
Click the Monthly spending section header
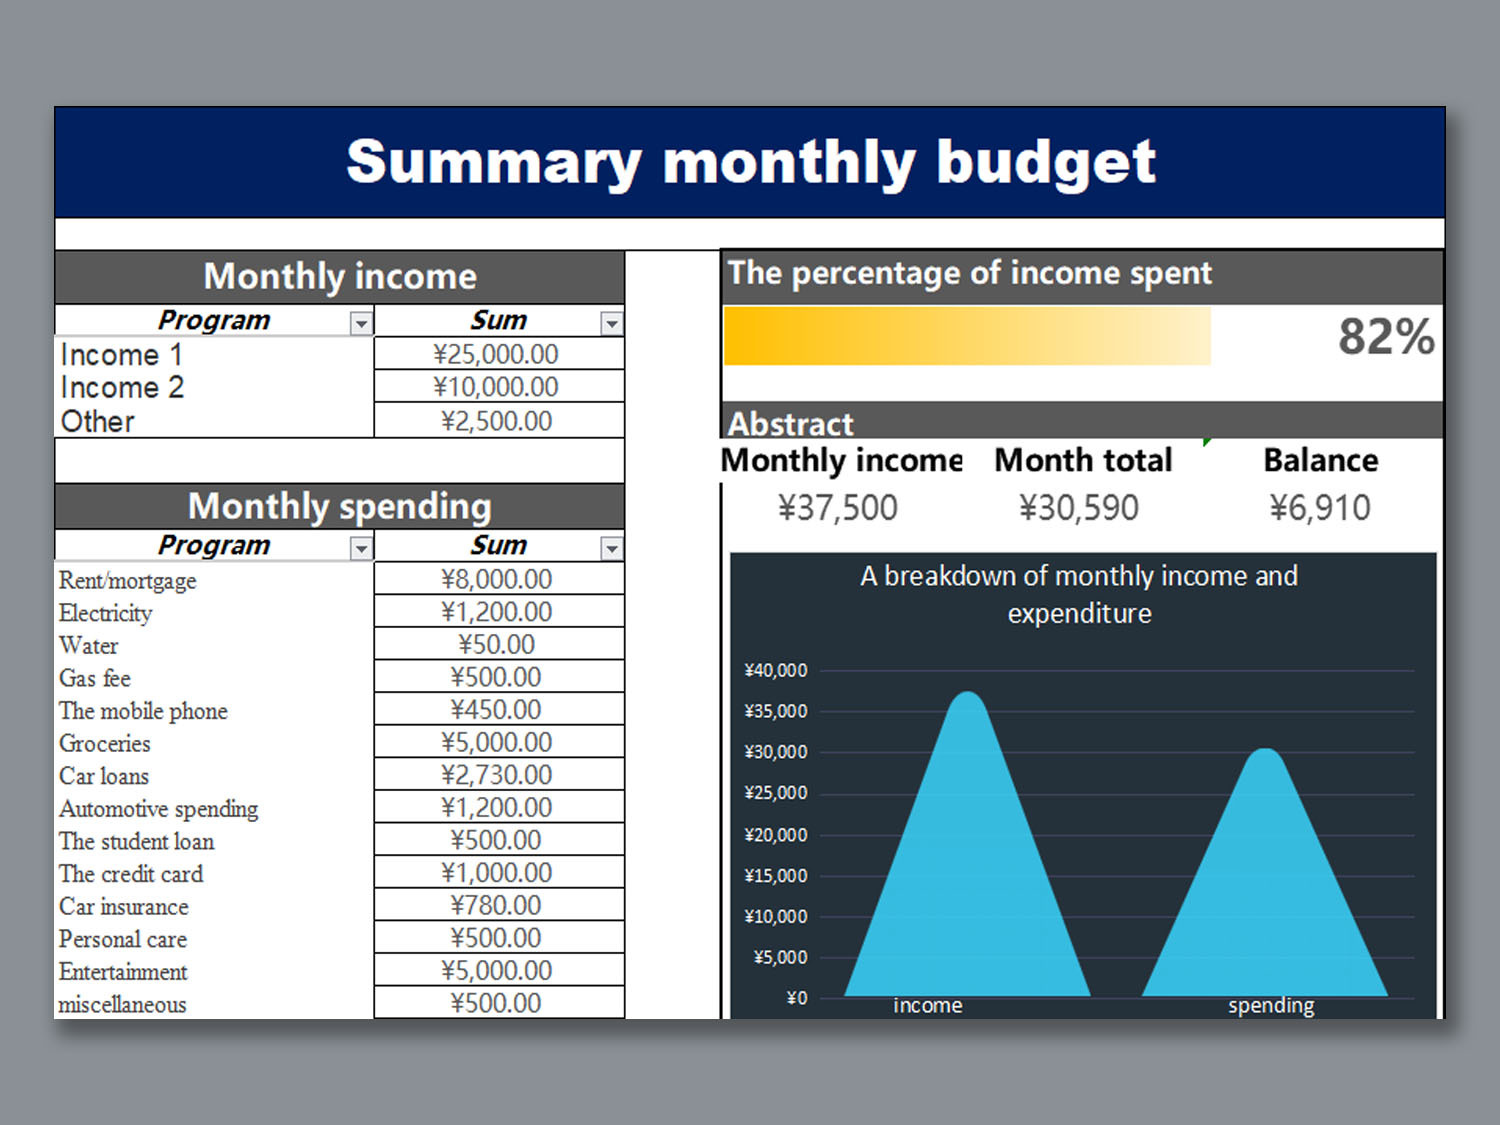pyautogui.click(x=340, y=507)
